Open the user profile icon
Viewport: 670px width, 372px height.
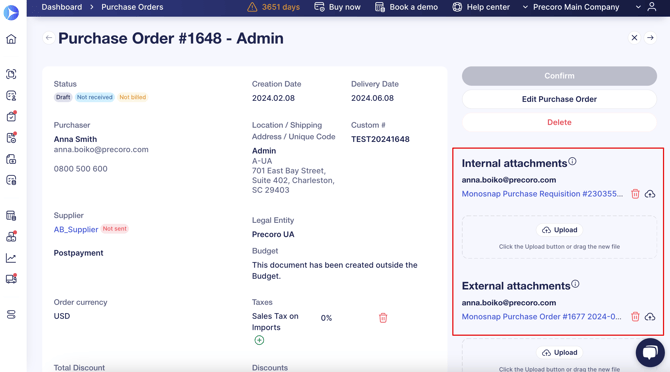(652, 7)
